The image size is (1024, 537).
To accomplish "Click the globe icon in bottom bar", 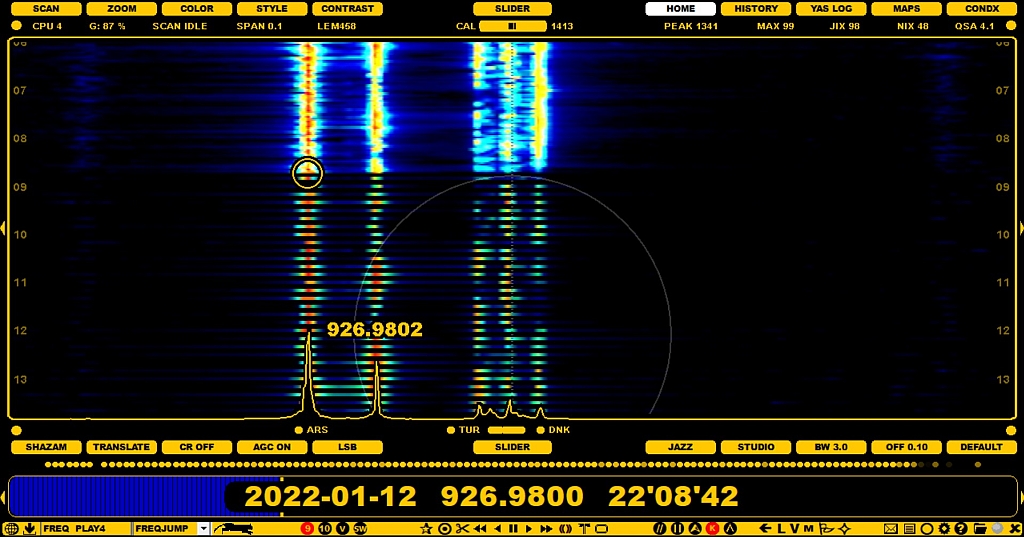I will [x=11, y=528].
